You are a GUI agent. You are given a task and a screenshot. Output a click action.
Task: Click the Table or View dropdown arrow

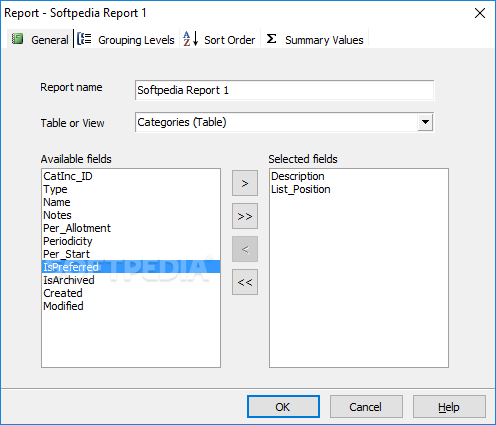pyautogui.click(x=425, y=122)
